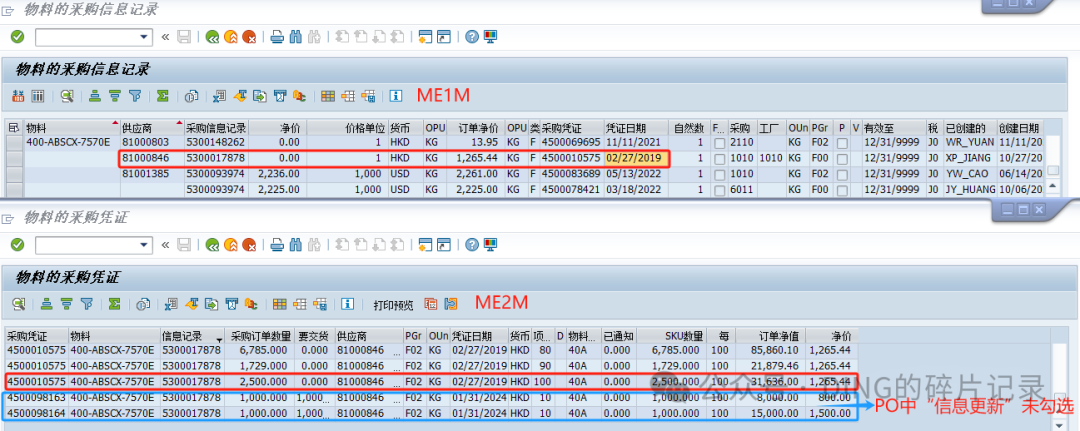
Task: Click blue Information icon in ME1M list toolbar
Action: click(x=396, y=96)
